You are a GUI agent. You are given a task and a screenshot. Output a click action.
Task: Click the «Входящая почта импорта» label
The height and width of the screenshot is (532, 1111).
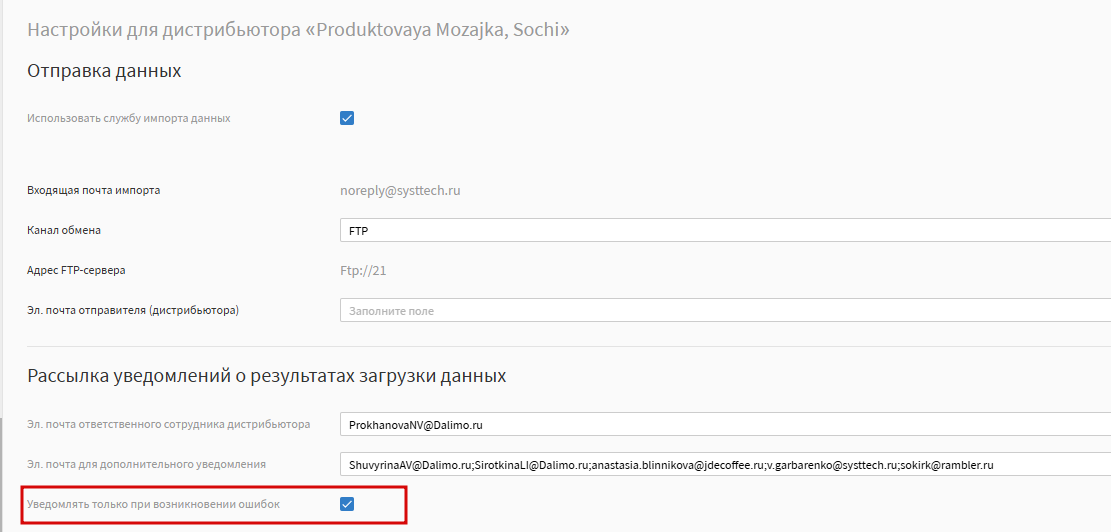(x=94, y=191)
